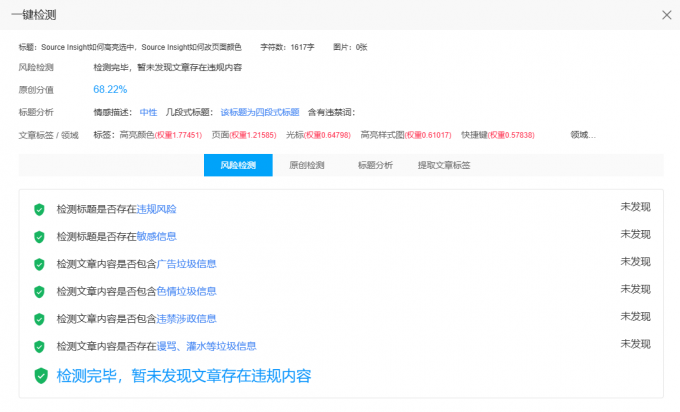Open the 标题分析 tab
The width and height of the screenshot is (680, 412).
tap(375, 165)
